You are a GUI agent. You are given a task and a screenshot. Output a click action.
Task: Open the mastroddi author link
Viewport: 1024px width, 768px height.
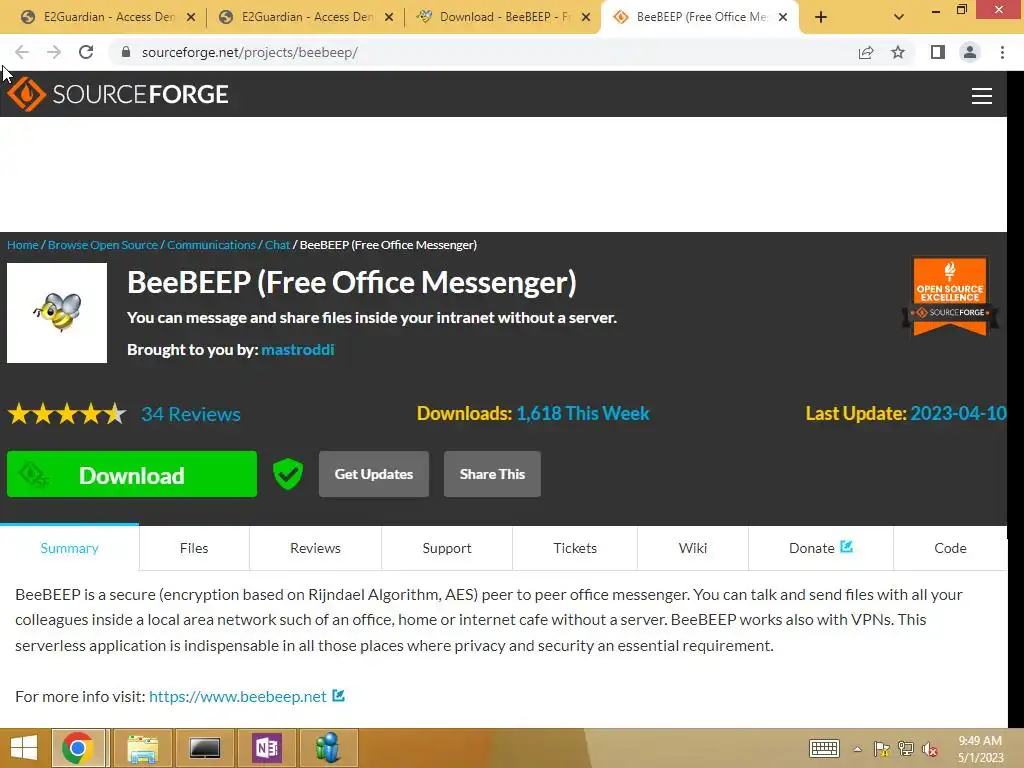click(x=298, y=349)
